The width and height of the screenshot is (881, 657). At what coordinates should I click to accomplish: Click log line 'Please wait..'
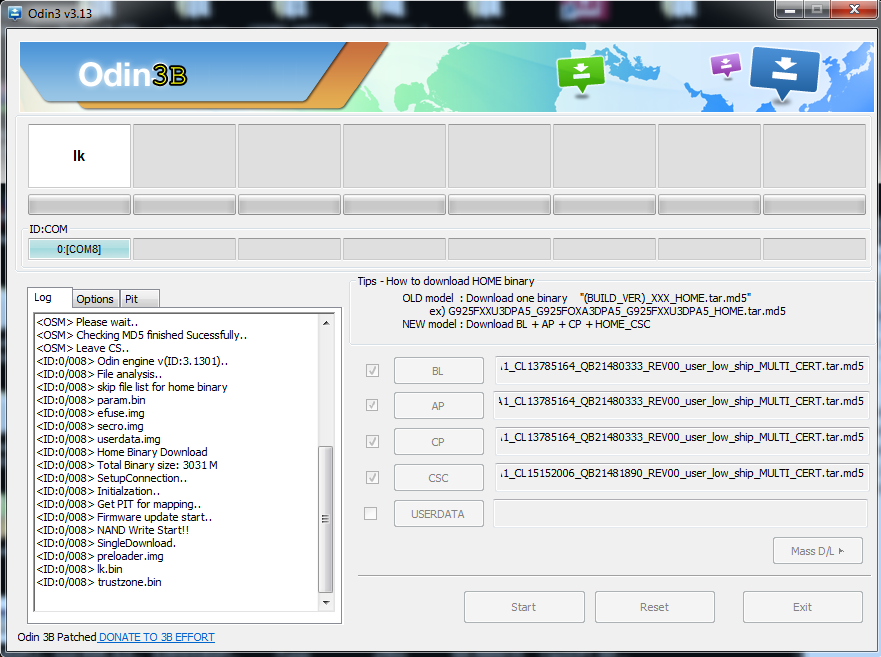pos(87,322)
